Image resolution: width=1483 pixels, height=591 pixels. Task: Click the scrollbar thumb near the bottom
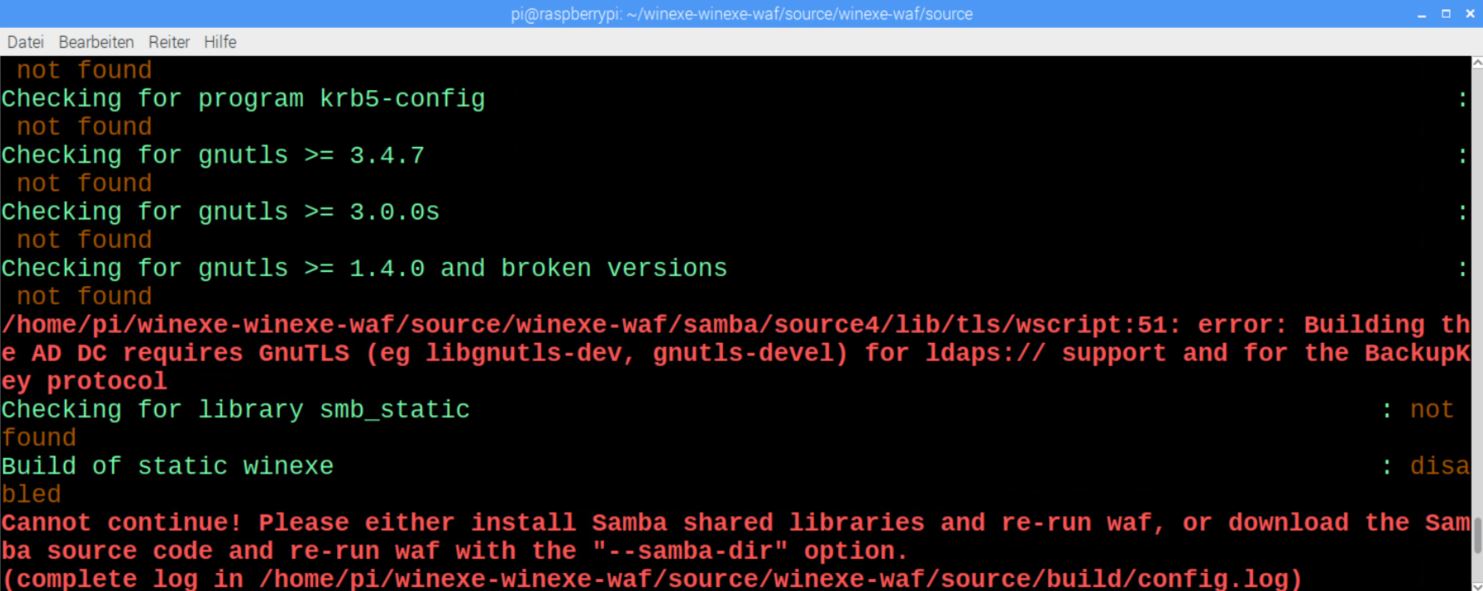[1477, 535]
